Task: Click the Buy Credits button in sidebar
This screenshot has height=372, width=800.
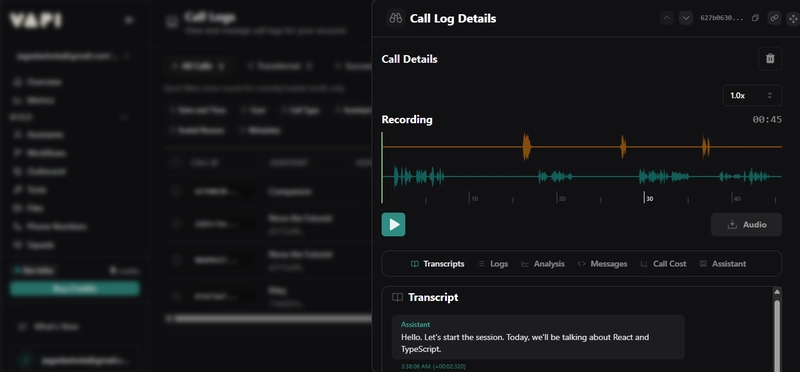Action: pyautogui.click(x=74, y=289)
